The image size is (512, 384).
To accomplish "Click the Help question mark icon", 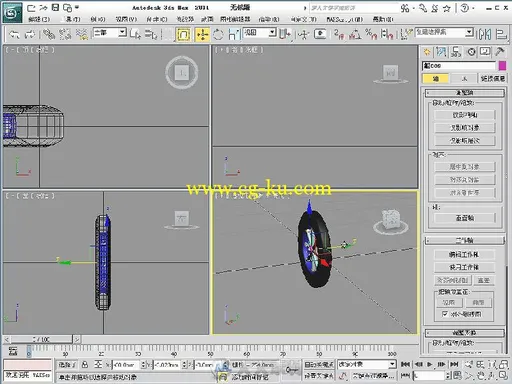I will click(464, 8).
